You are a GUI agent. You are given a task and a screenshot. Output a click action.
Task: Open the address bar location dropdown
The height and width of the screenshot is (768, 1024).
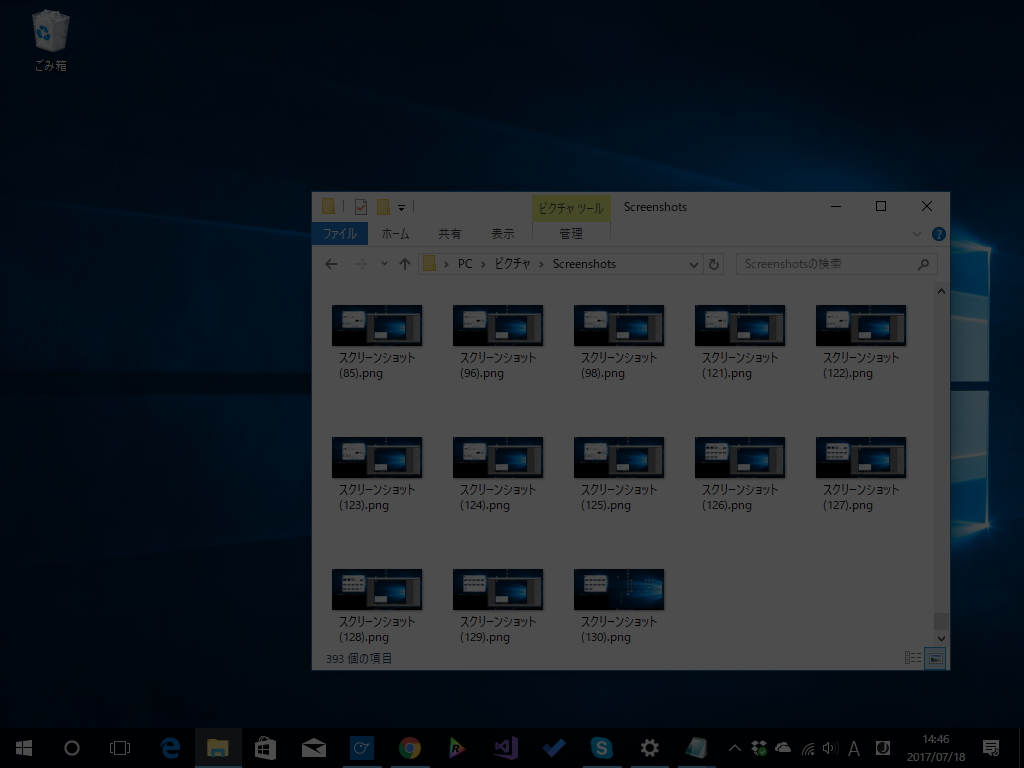[694, 264]
